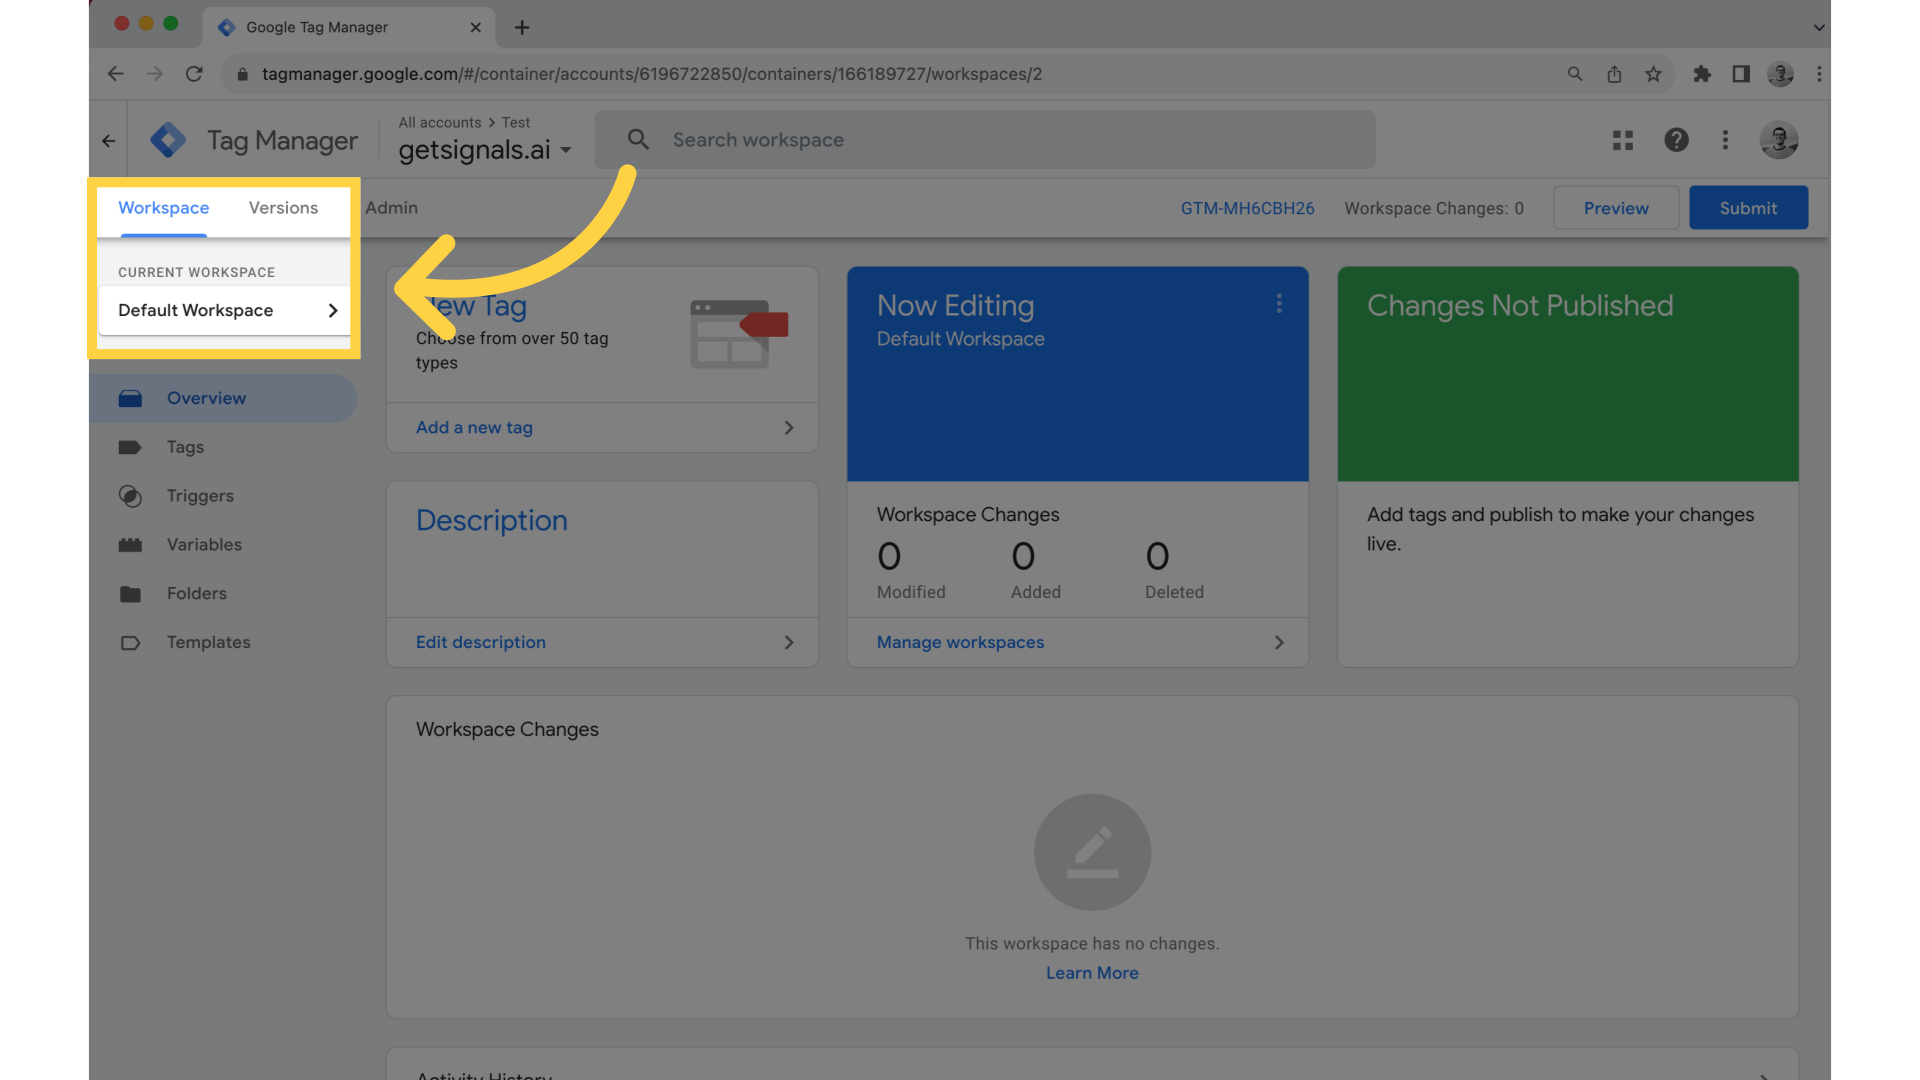This screenshot has height=1080, width=1920.
Task: Open the Tag Manager more options menu
Action: pos(1725,140)
